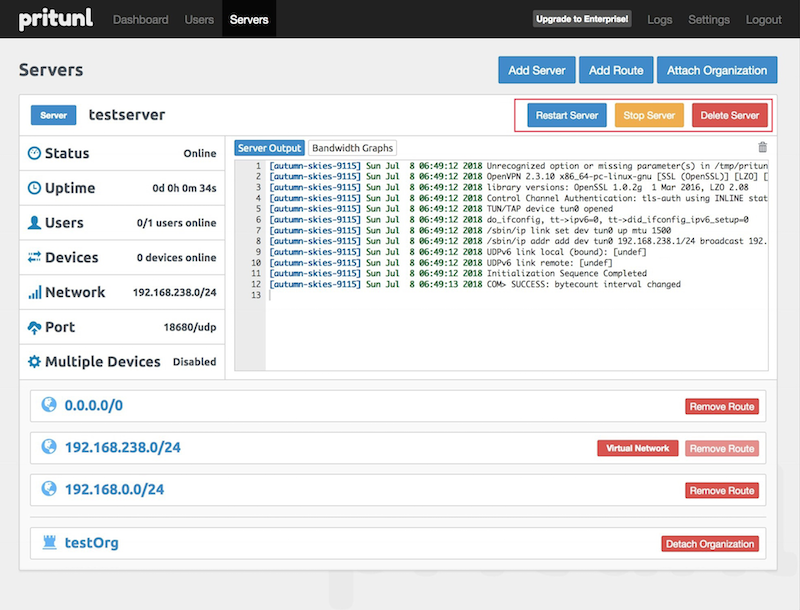The height and width of the screenshot is (610, 800).
Task: Click the Attach Organization button
Action: [717, 70]
